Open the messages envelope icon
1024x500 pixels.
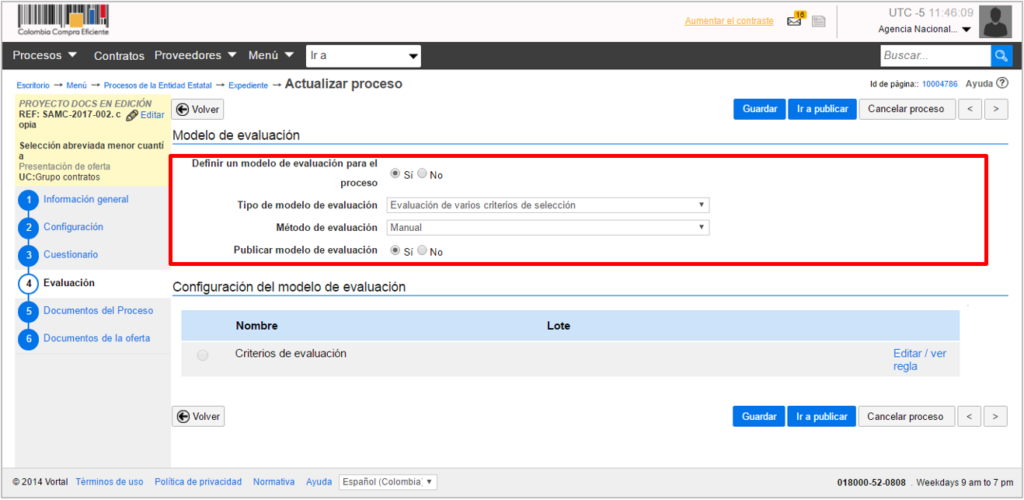pos(795,21)
